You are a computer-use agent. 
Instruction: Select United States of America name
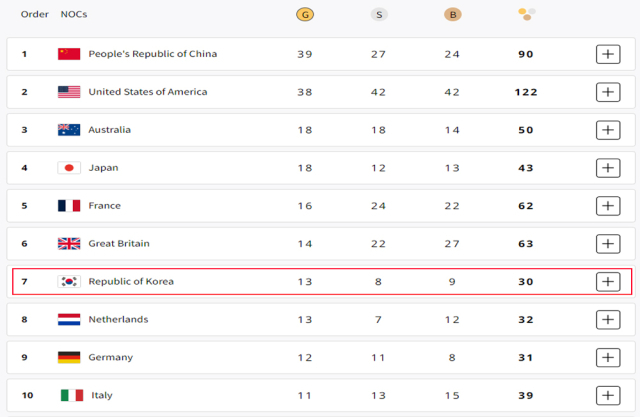point(148,92)
